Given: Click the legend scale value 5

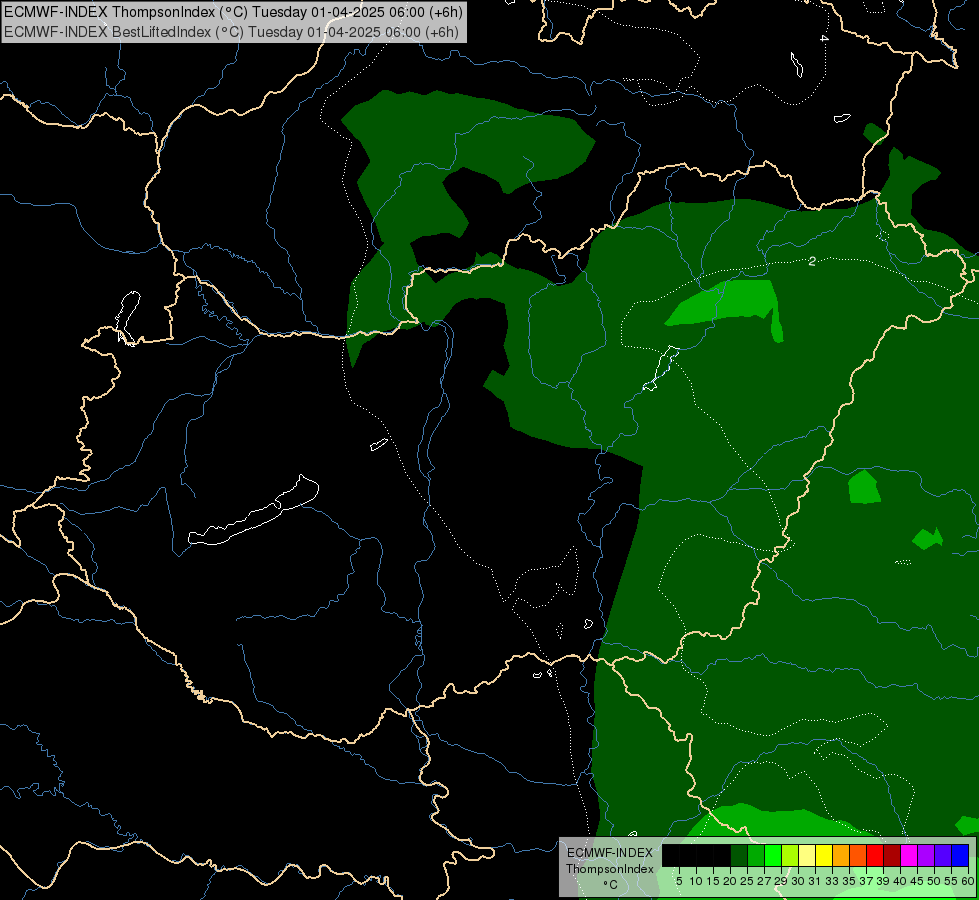Looking at the screenshot, I should 679,881.
